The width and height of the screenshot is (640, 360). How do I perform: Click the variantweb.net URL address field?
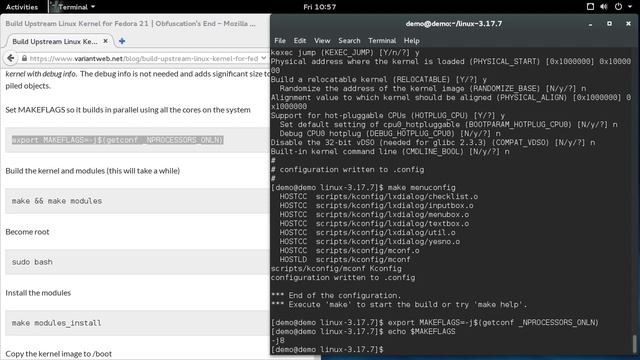tap(144, 59)
